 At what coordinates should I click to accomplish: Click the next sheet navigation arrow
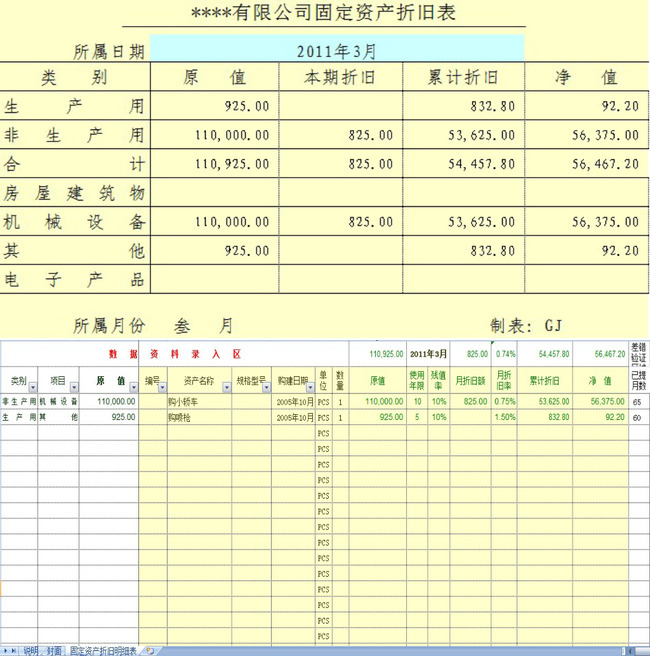point(6,651)
